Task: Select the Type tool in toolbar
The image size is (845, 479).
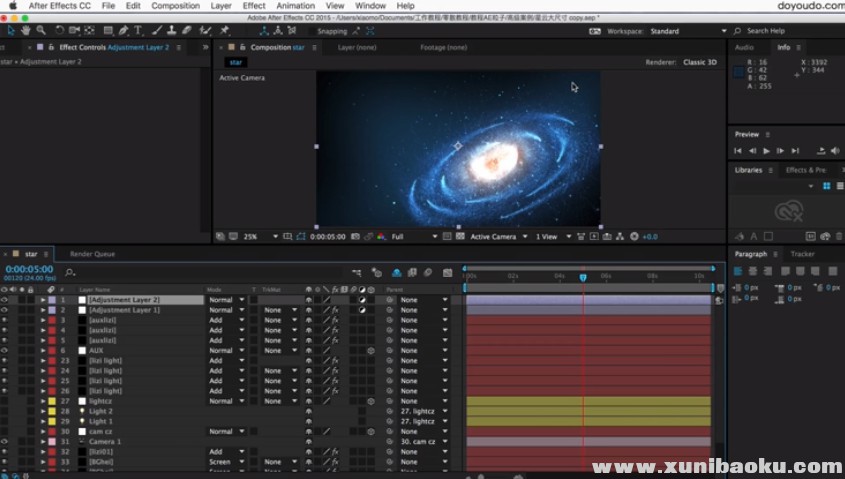Action: pyautogui.click(x=137, y=31)
